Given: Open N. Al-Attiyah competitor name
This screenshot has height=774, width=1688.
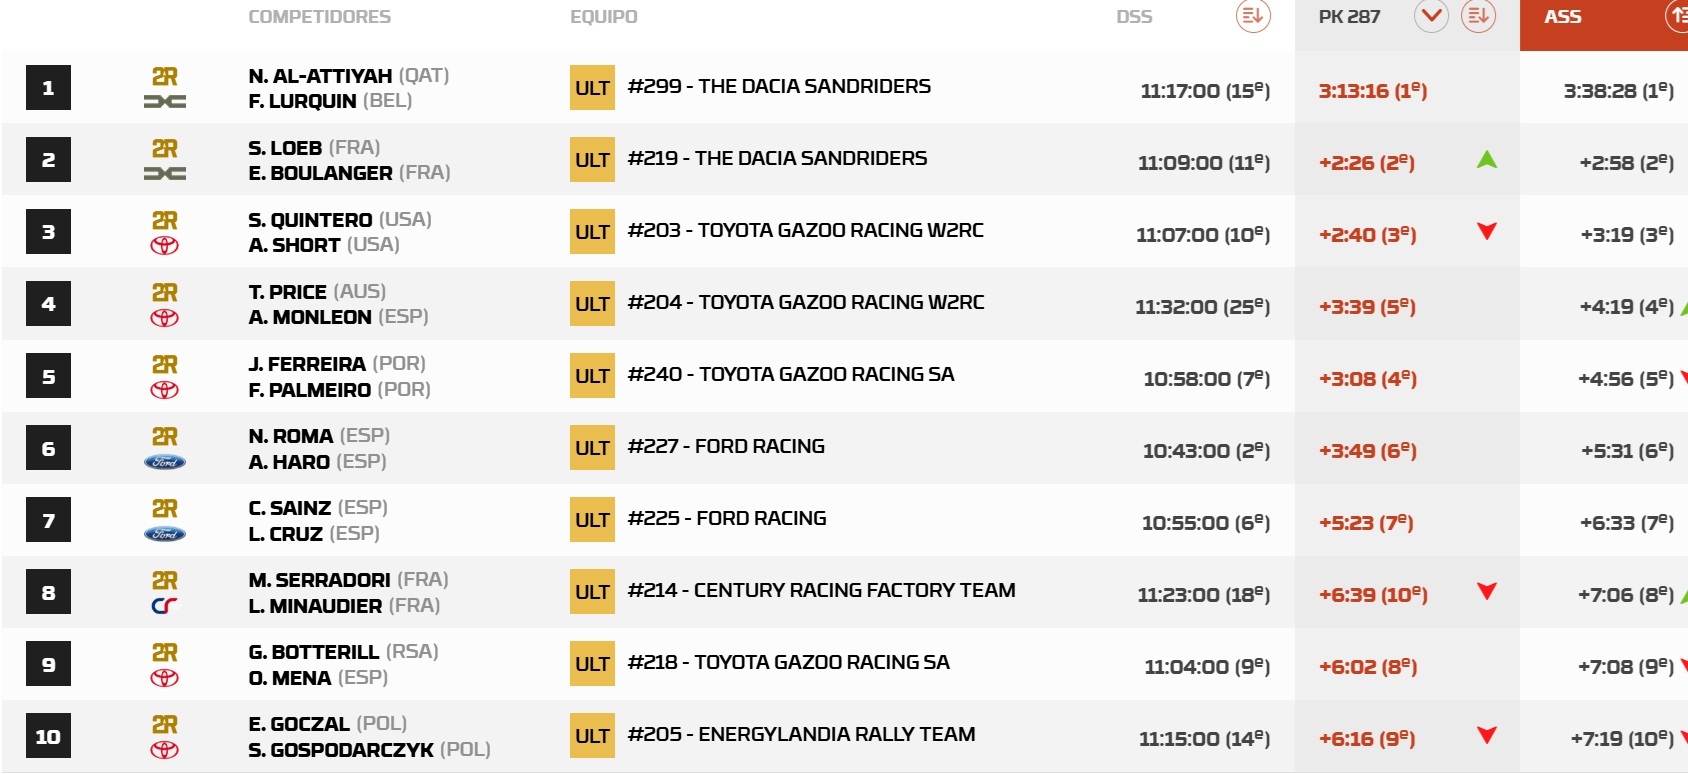Looking at the screenshot, I should tap(320, 76).
